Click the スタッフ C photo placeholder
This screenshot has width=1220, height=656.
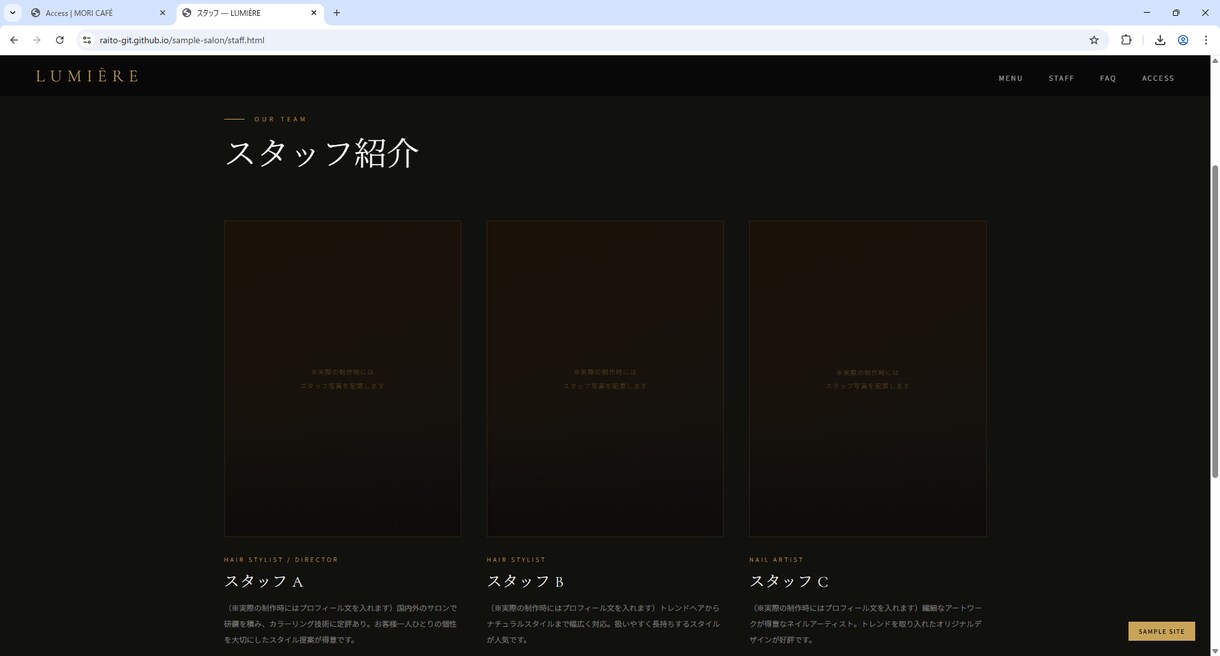[x=867, y=379]
